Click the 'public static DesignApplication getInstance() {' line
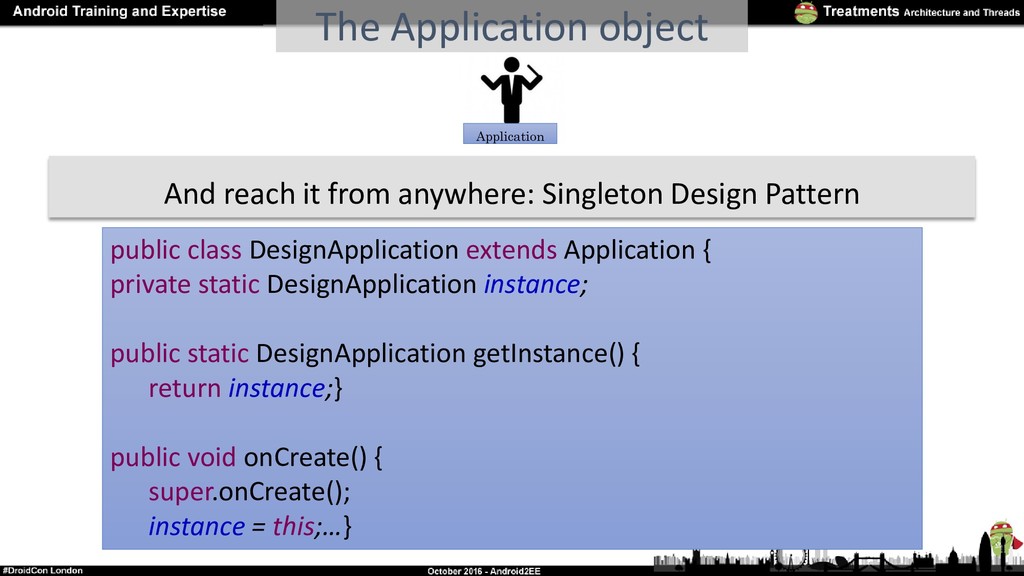1024x576 pixels. (x=375, y=353)
